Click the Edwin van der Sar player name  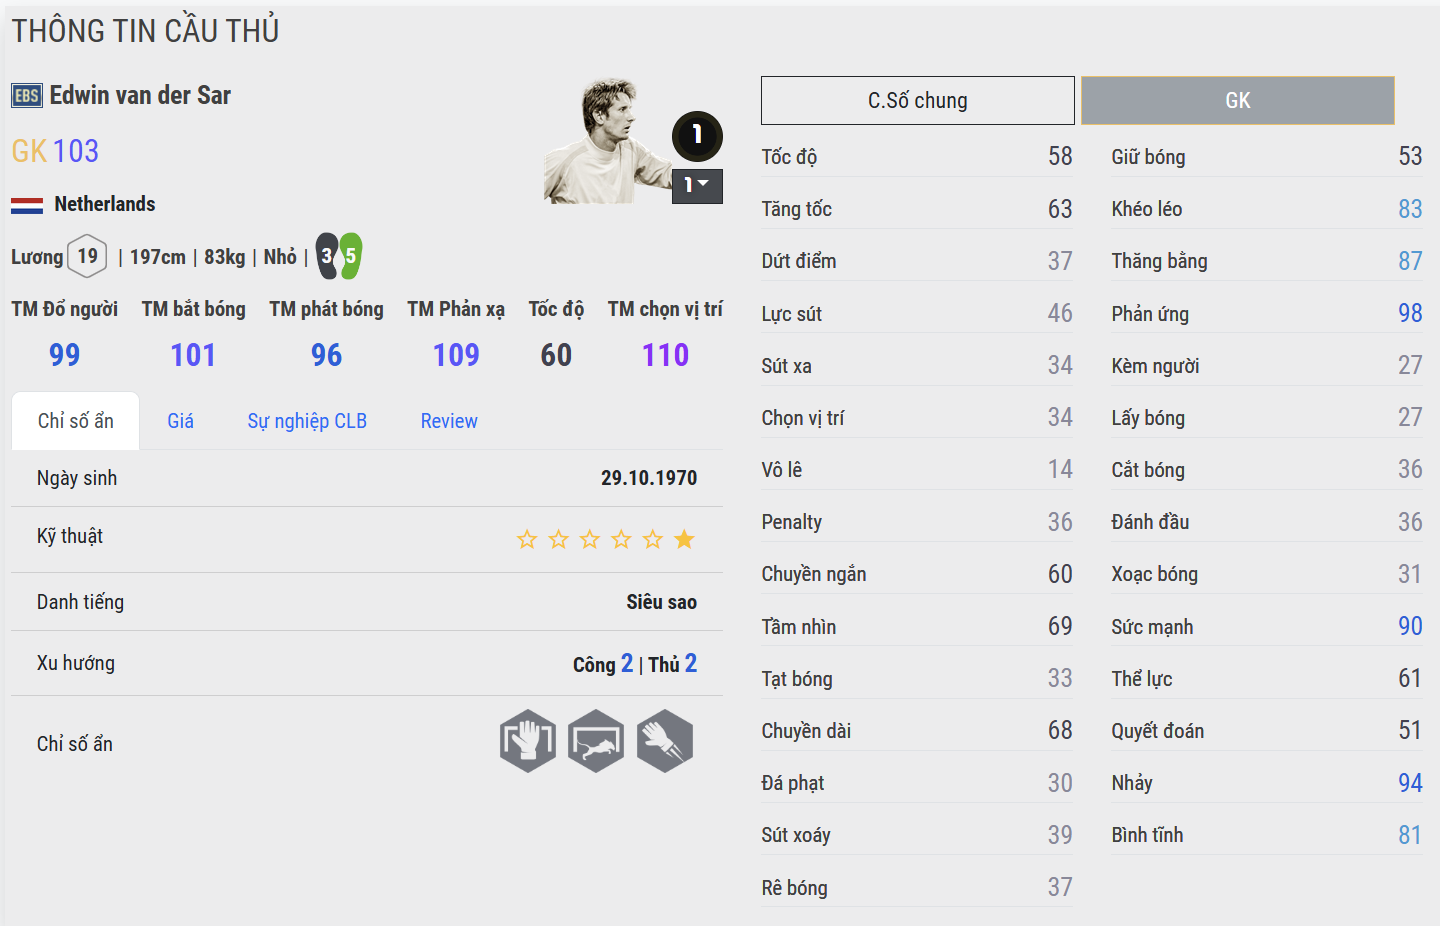[x=140, y=96]
